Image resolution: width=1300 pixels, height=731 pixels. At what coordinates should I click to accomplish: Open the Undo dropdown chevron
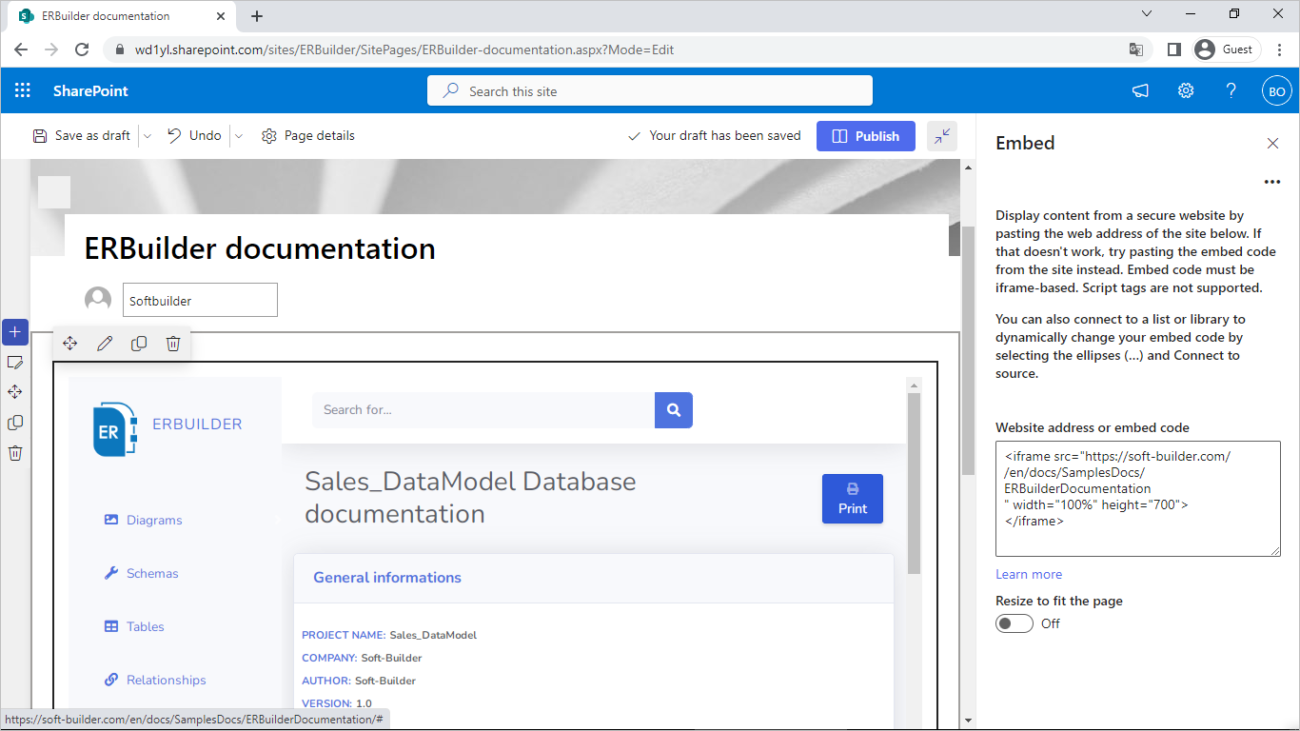(x=237, y=135)
